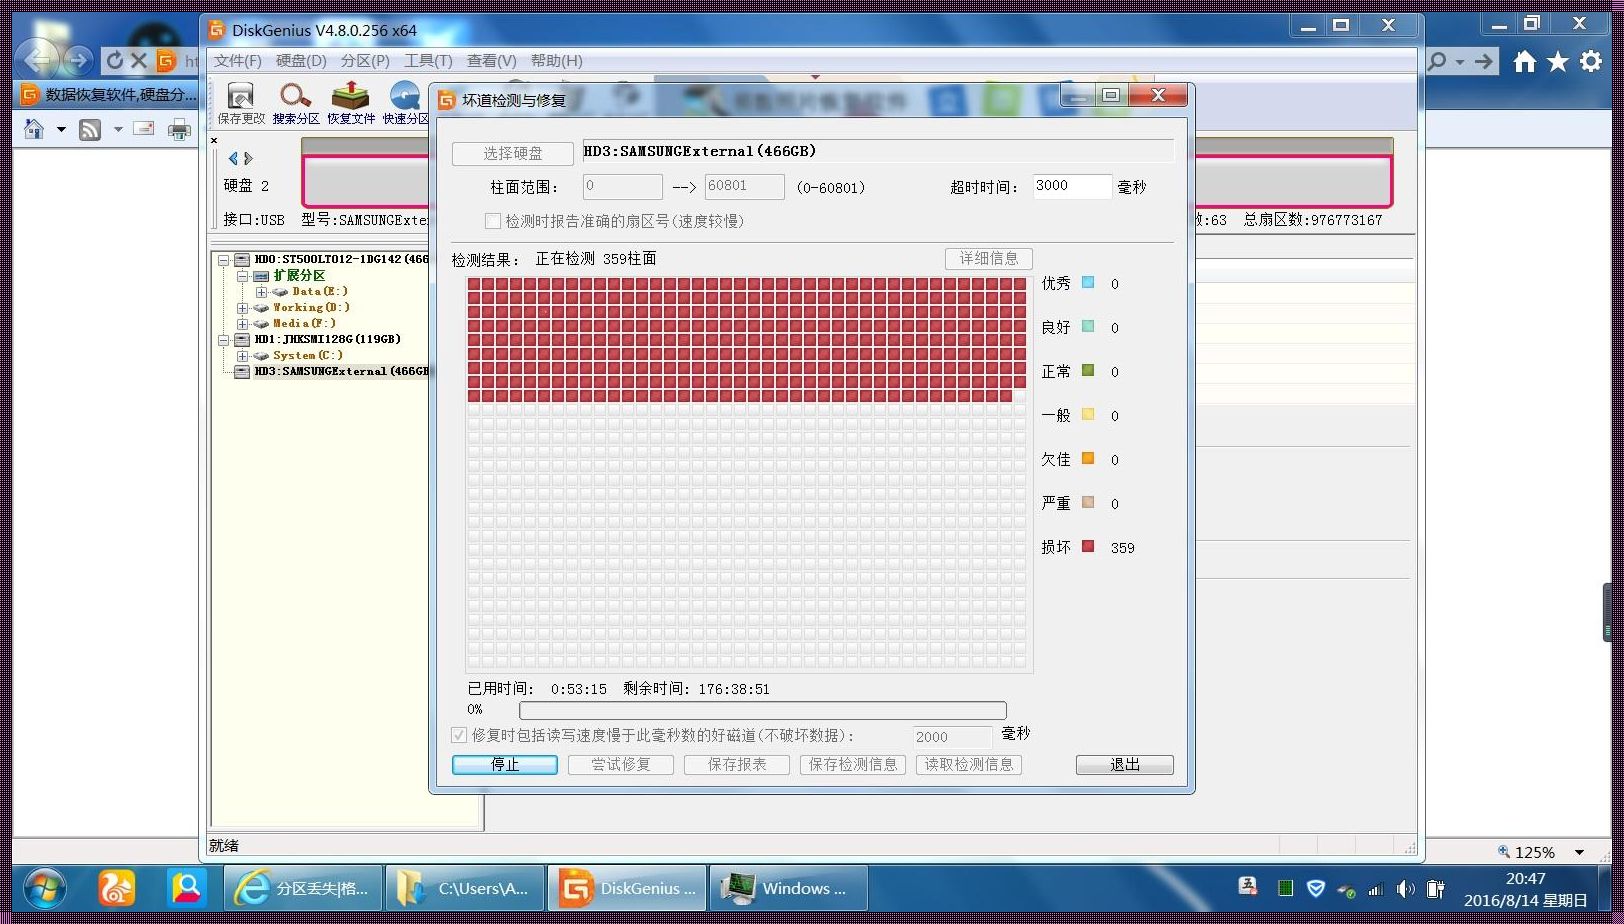Open the 硬盘(D) menu
The height and width of the screenshot is (924, 1624).
pyautogui.click(x=301, y=61)
